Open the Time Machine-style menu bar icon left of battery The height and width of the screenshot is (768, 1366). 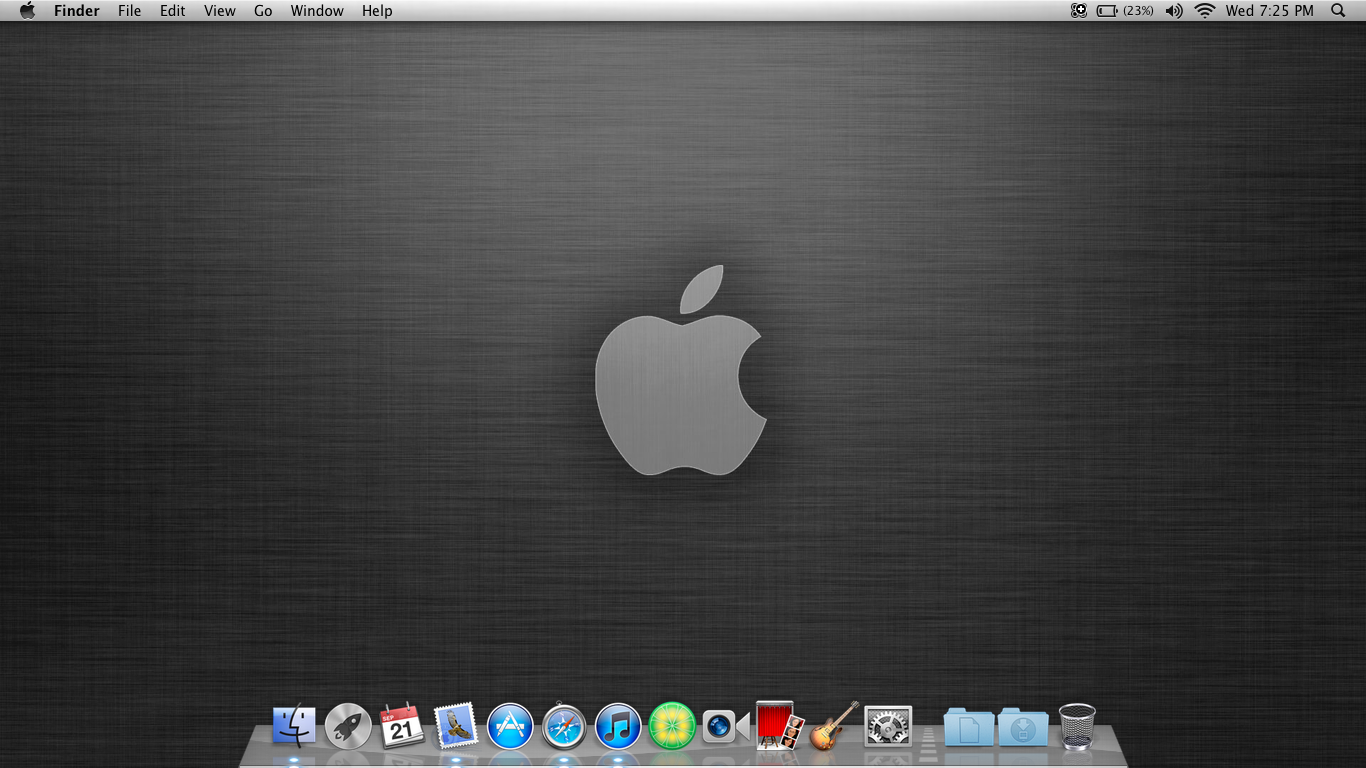click(1079, 11)
